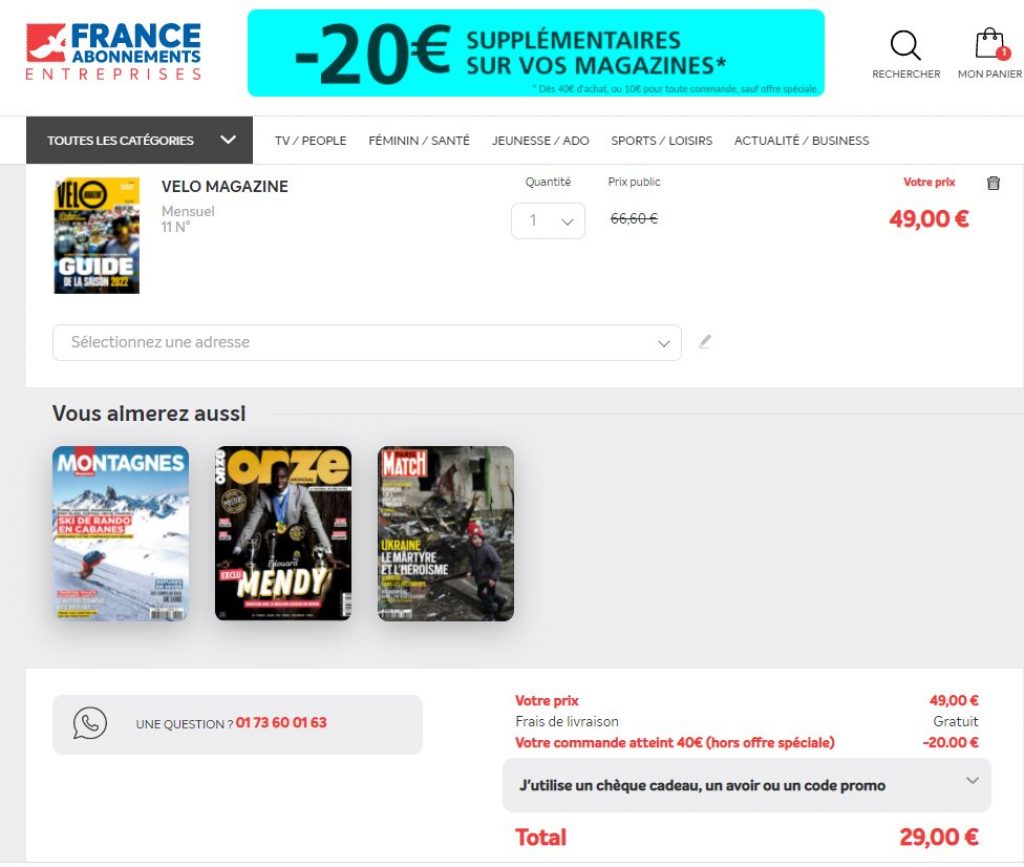Image resolution: width=1024 pixels, height=867 pixels.
Task: Open the Sports / Loisirs menu
Action: click(x=661, y=140)
